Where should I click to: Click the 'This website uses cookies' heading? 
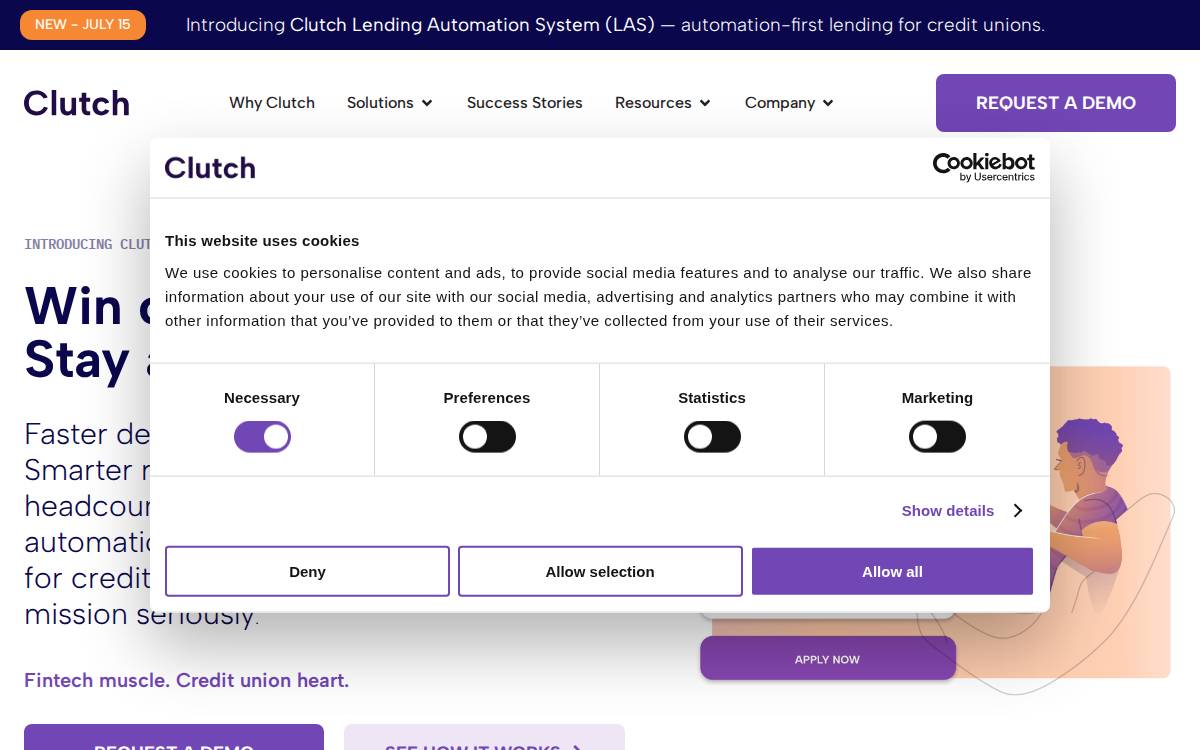(x=262, y=241)
